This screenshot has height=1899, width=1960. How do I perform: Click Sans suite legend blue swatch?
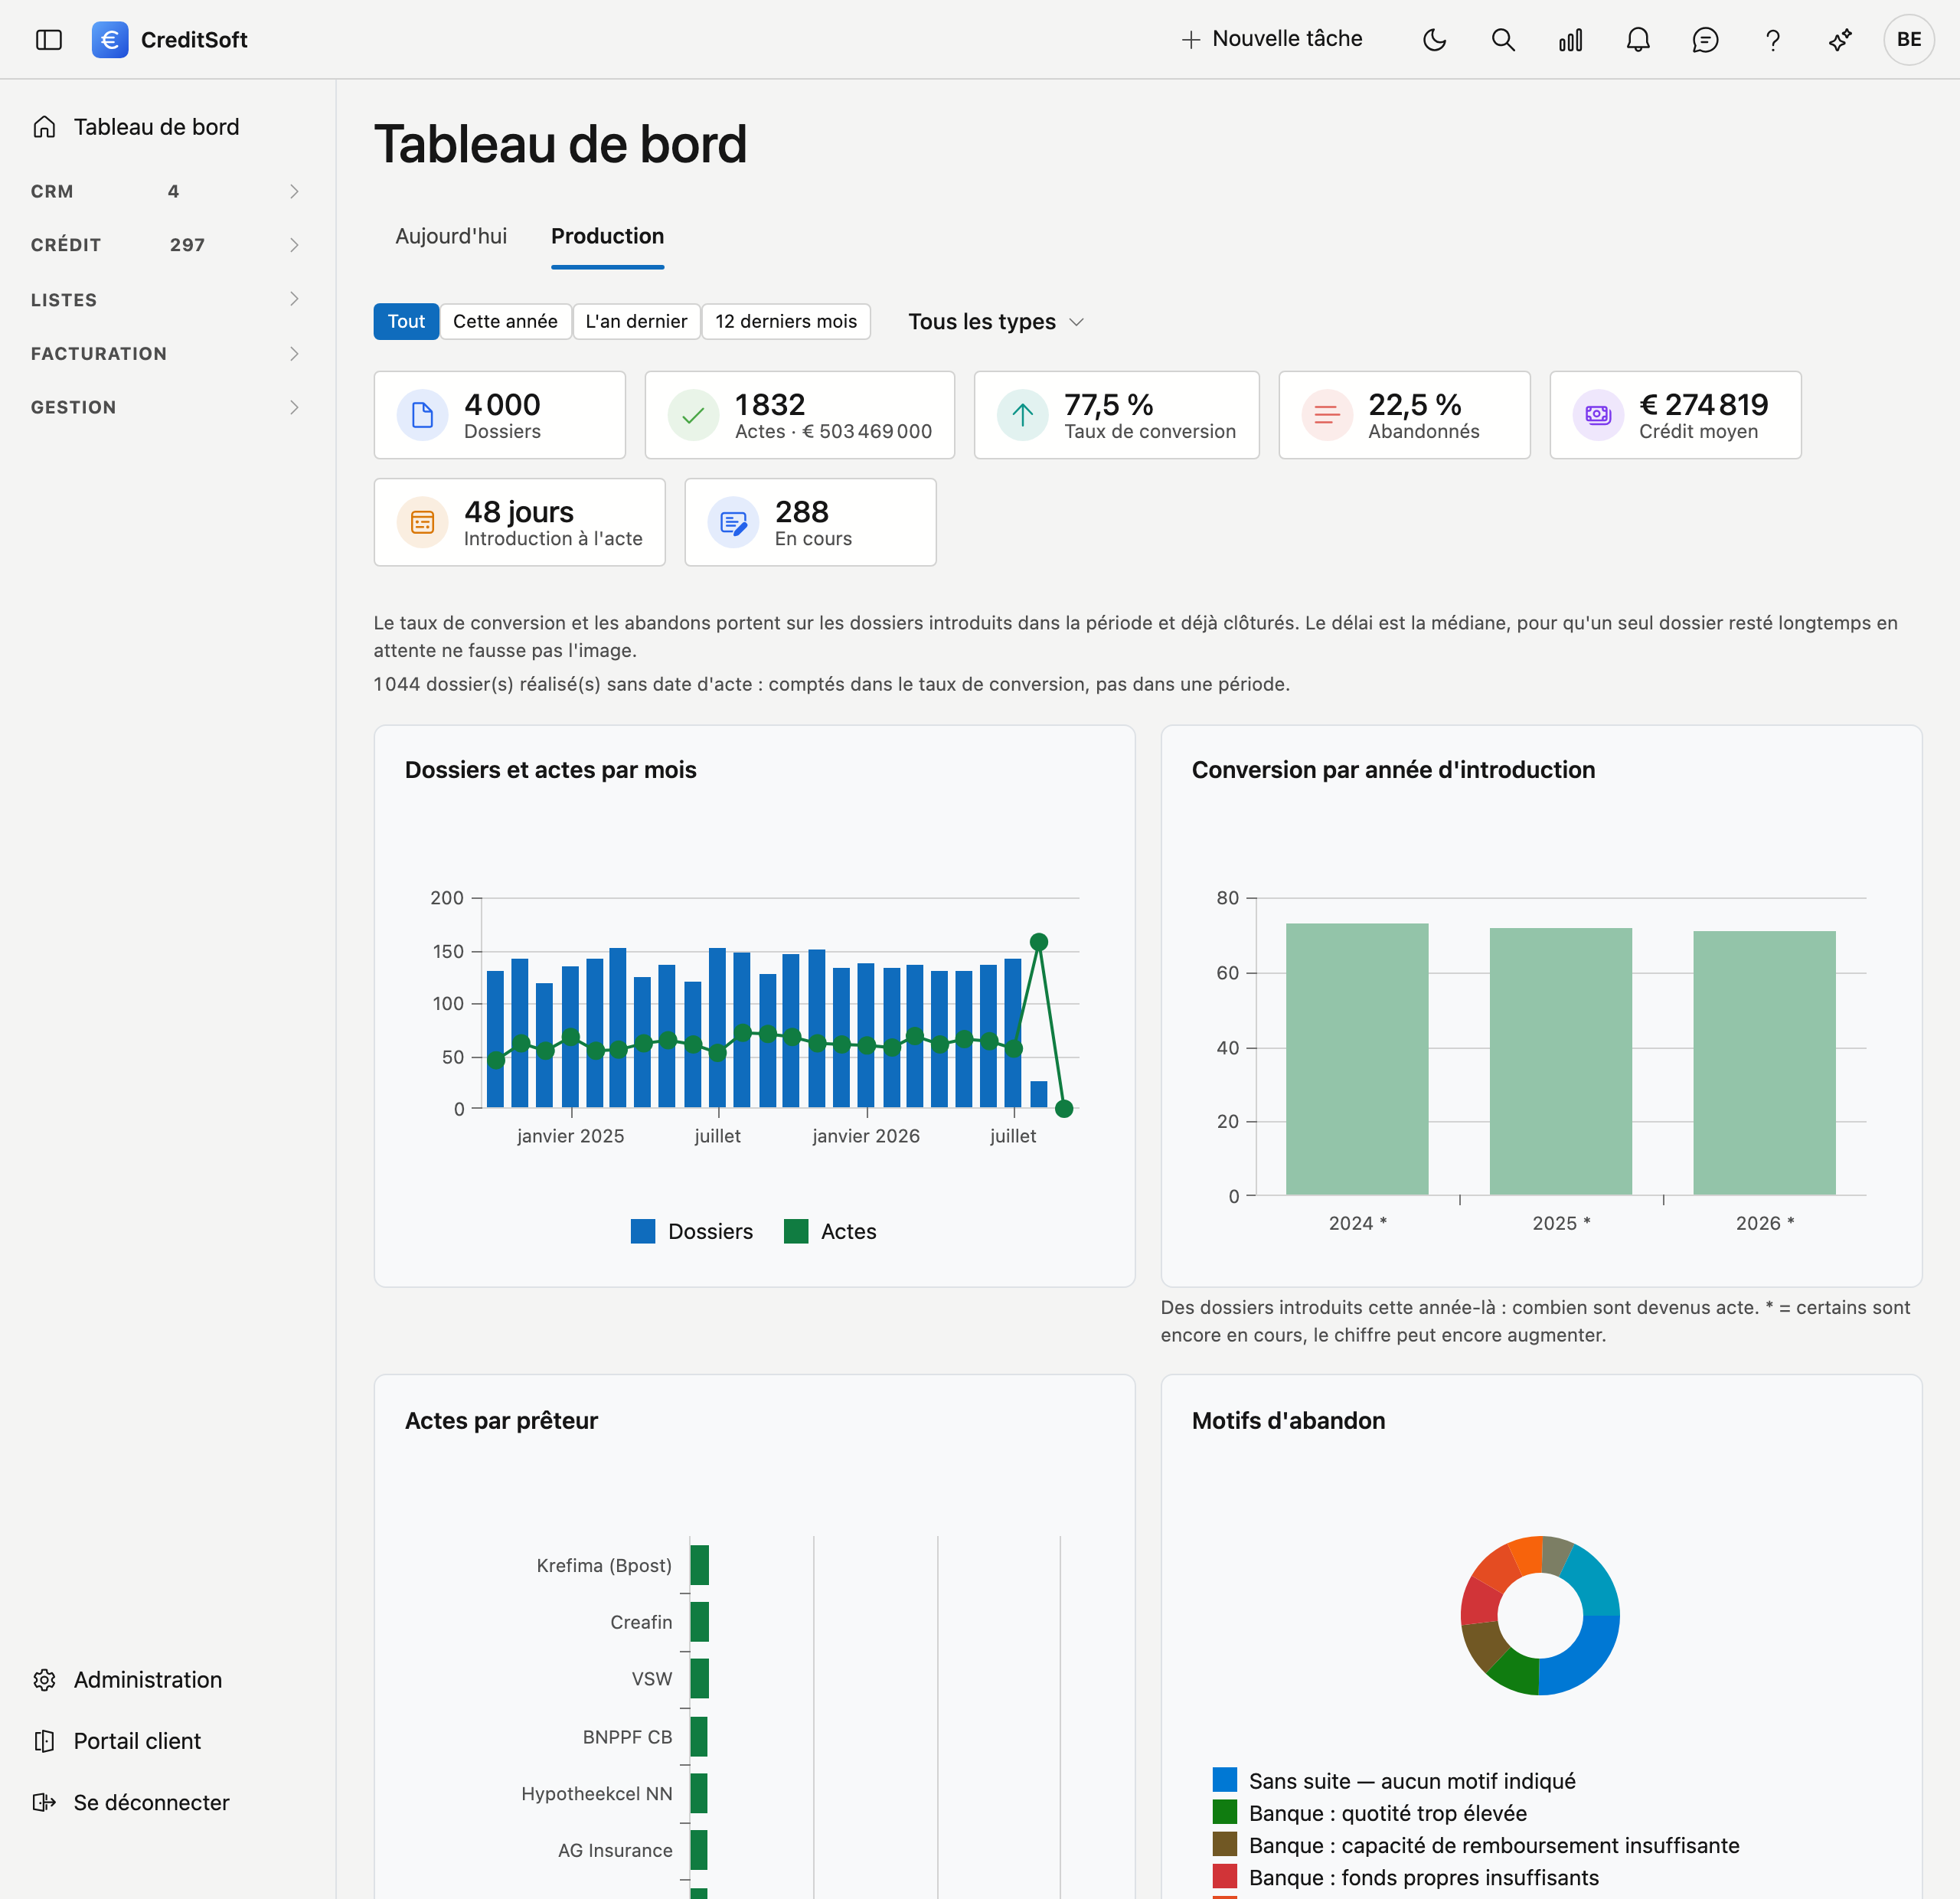[x=1225, y=1780]
